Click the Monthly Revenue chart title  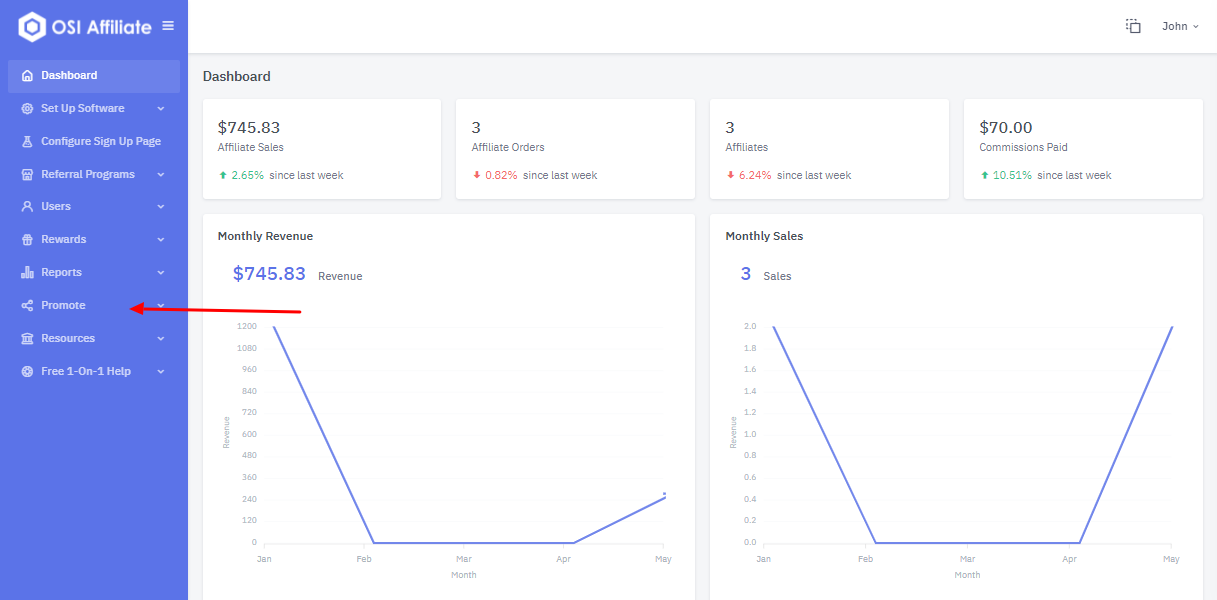265,237
